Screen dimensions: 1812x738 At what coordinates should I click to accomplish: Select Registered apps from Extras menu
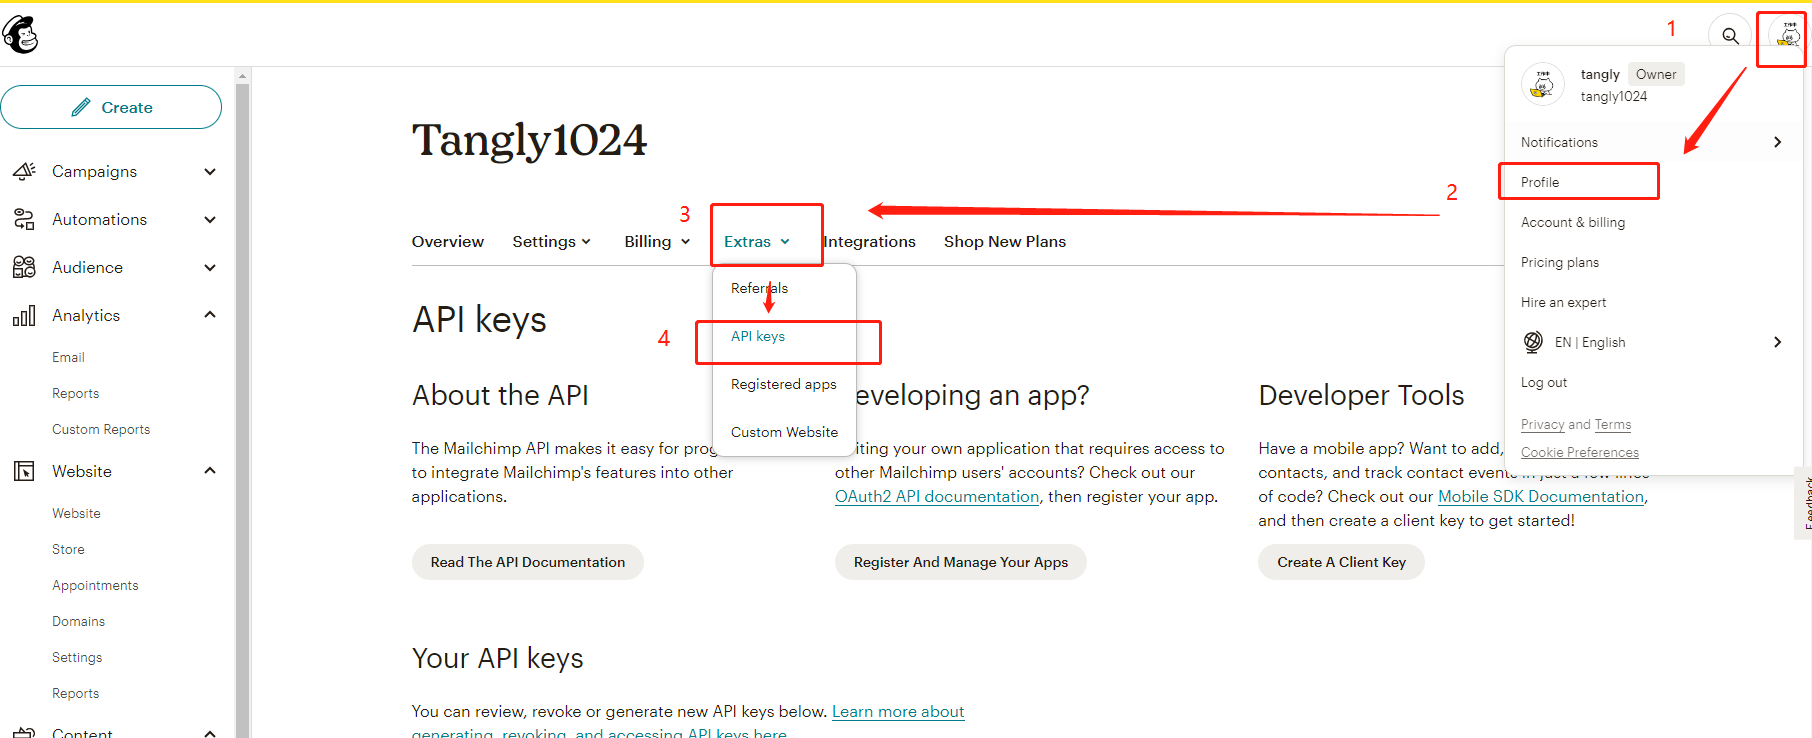(784, 384)
